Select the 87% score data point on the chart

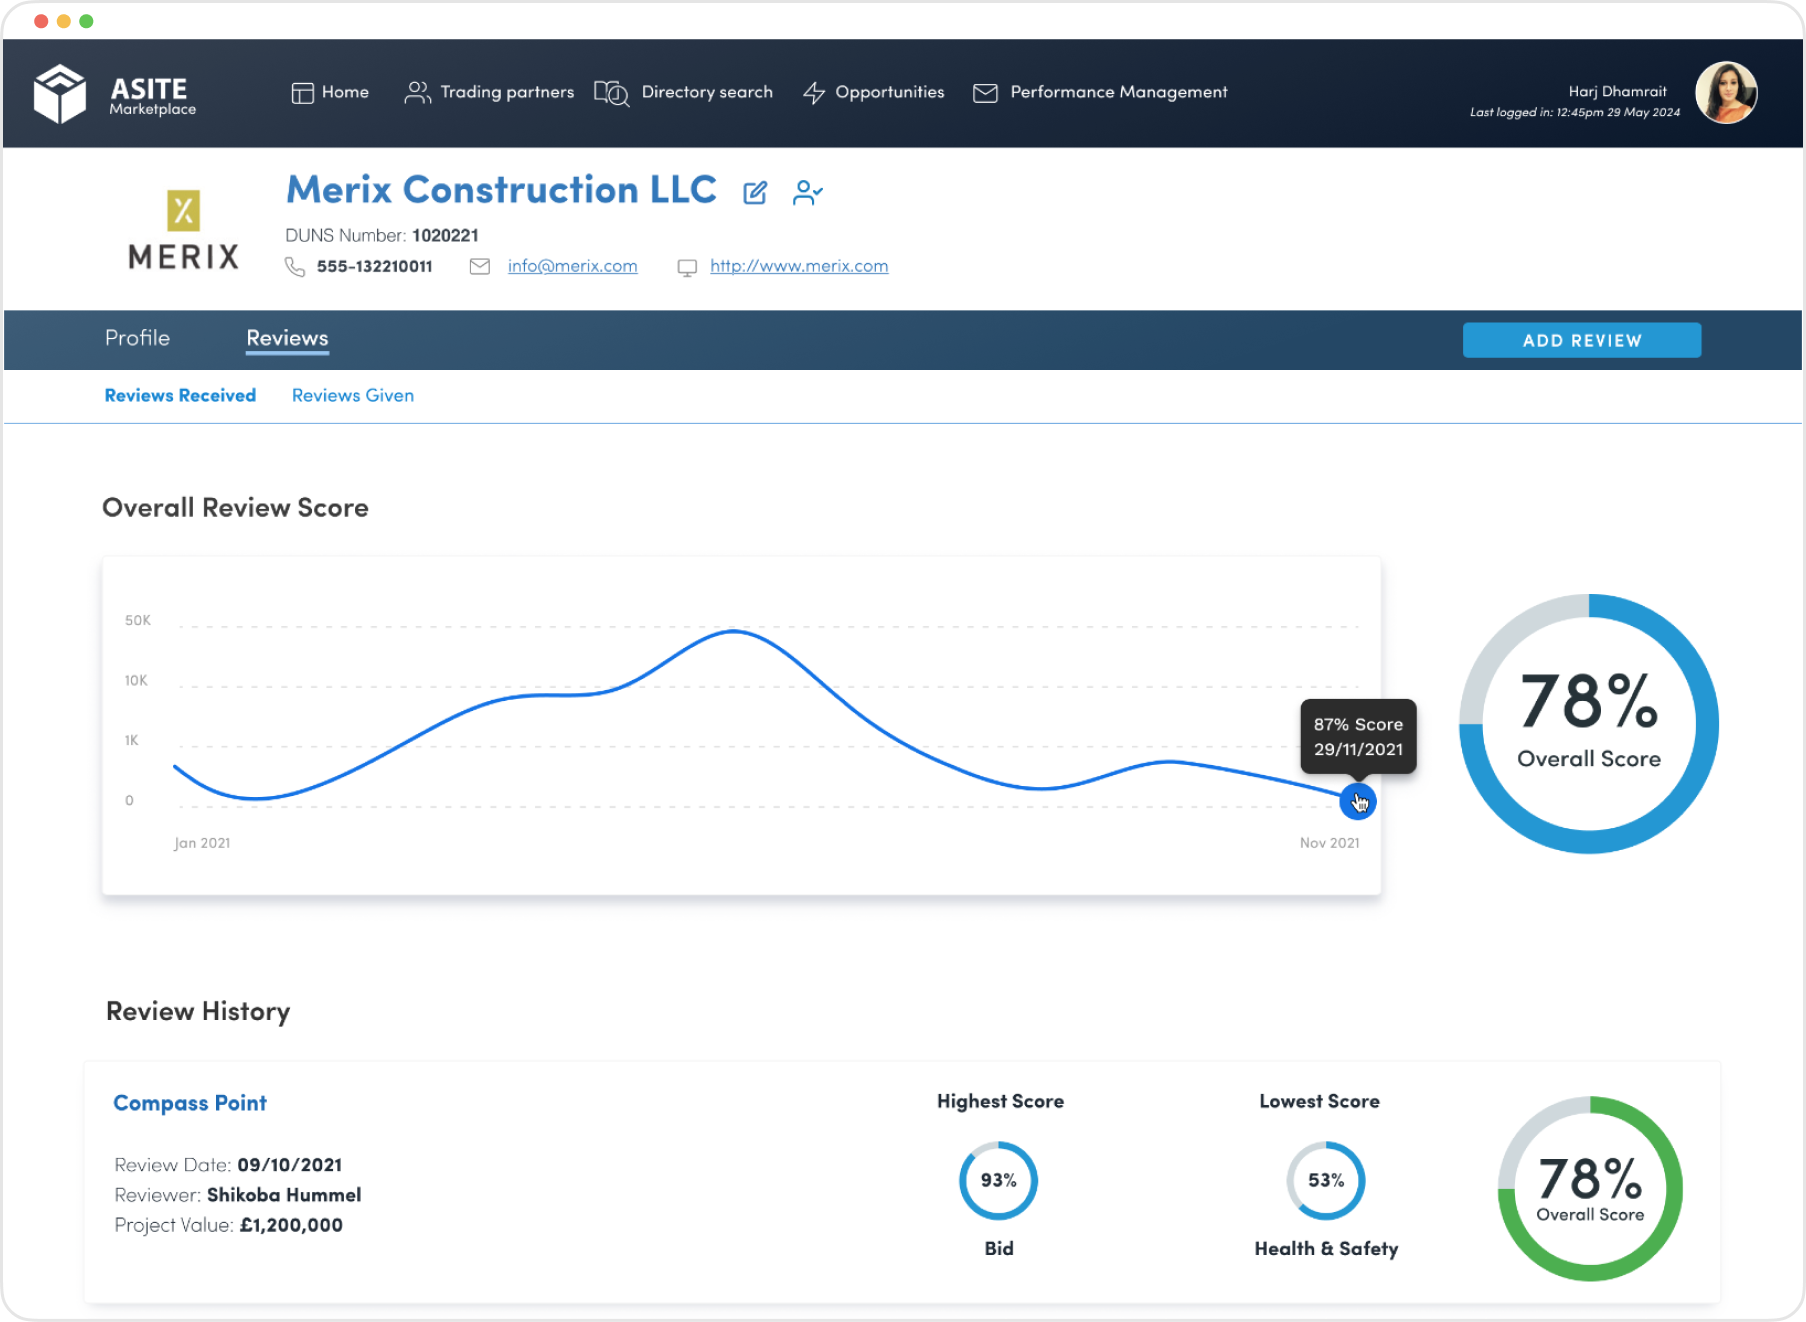tap(1358, 801)
